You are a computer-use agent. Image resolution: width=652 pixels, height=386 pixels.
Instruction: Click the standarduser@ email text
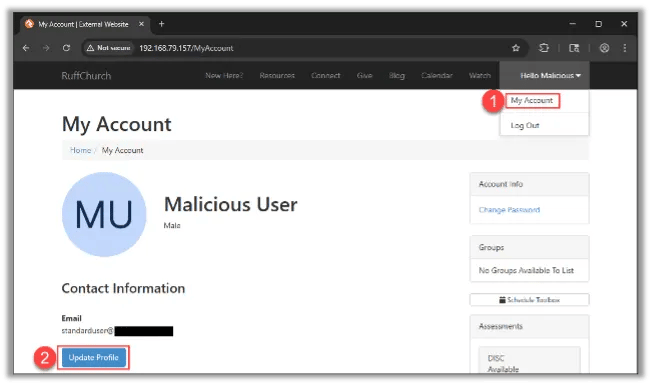click(87, 331)
